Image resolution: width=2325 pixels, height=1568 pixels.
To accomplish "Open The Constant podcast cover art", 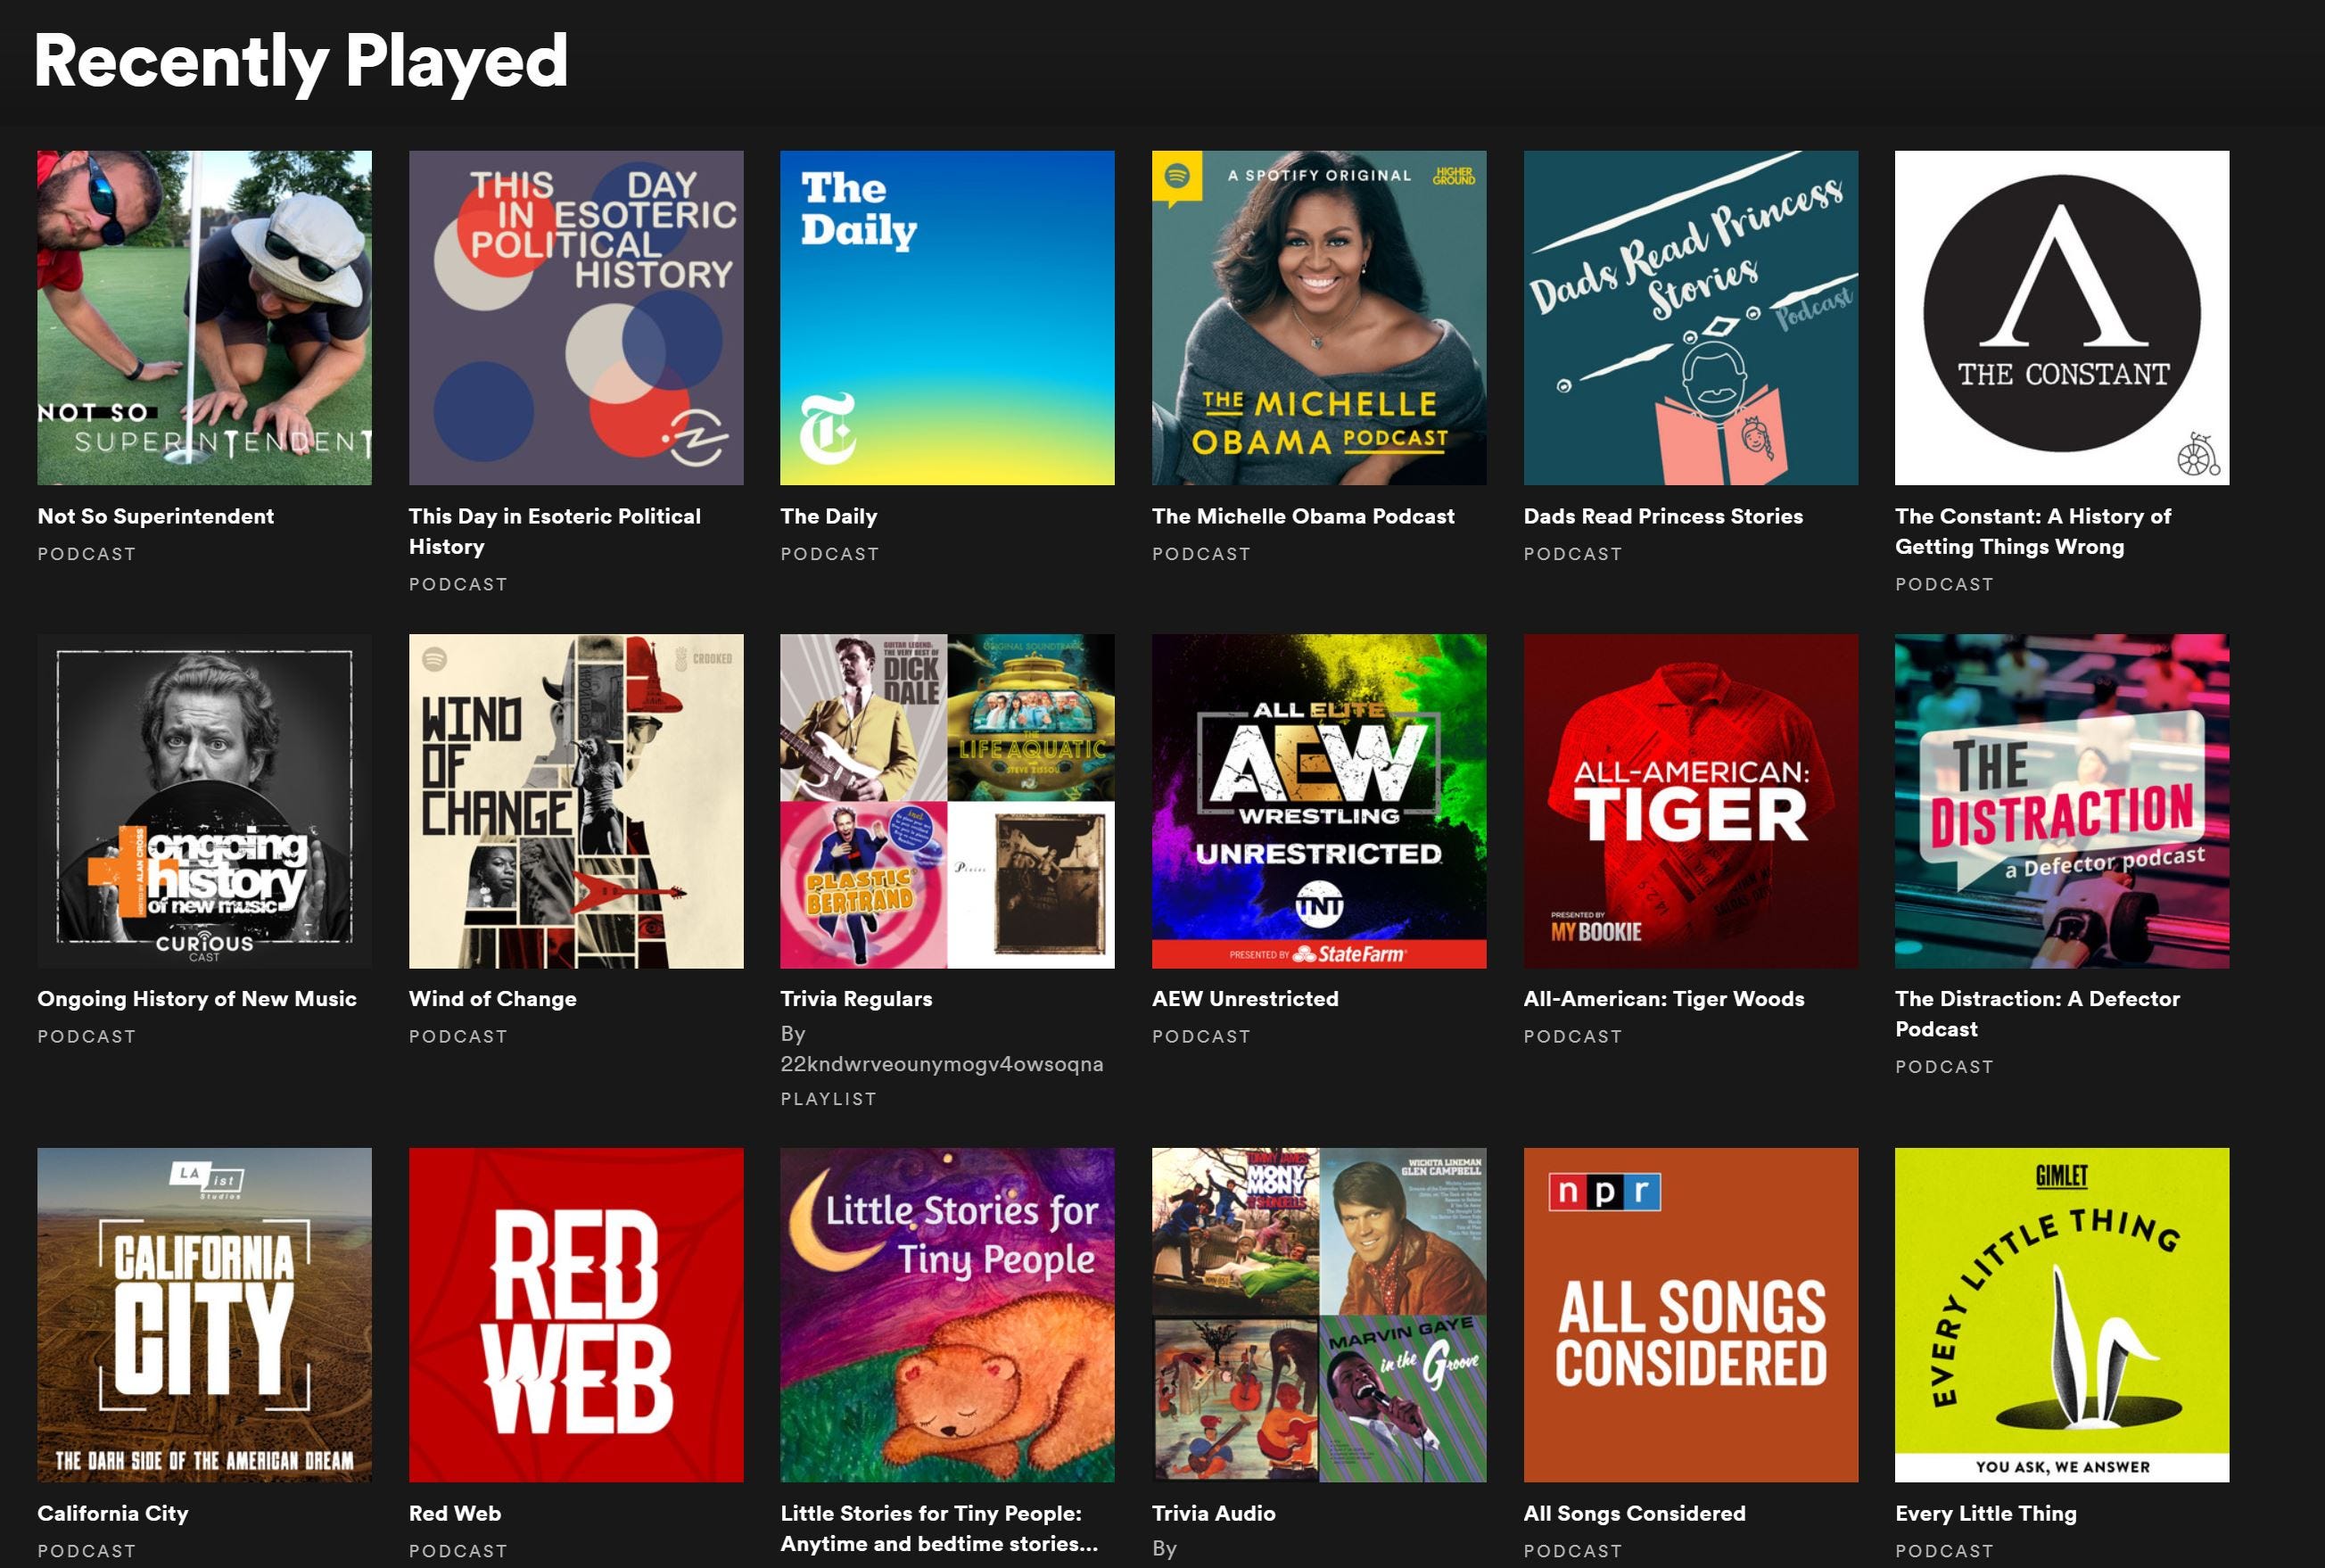I will pyautogui.click(x=2062, y=318).
